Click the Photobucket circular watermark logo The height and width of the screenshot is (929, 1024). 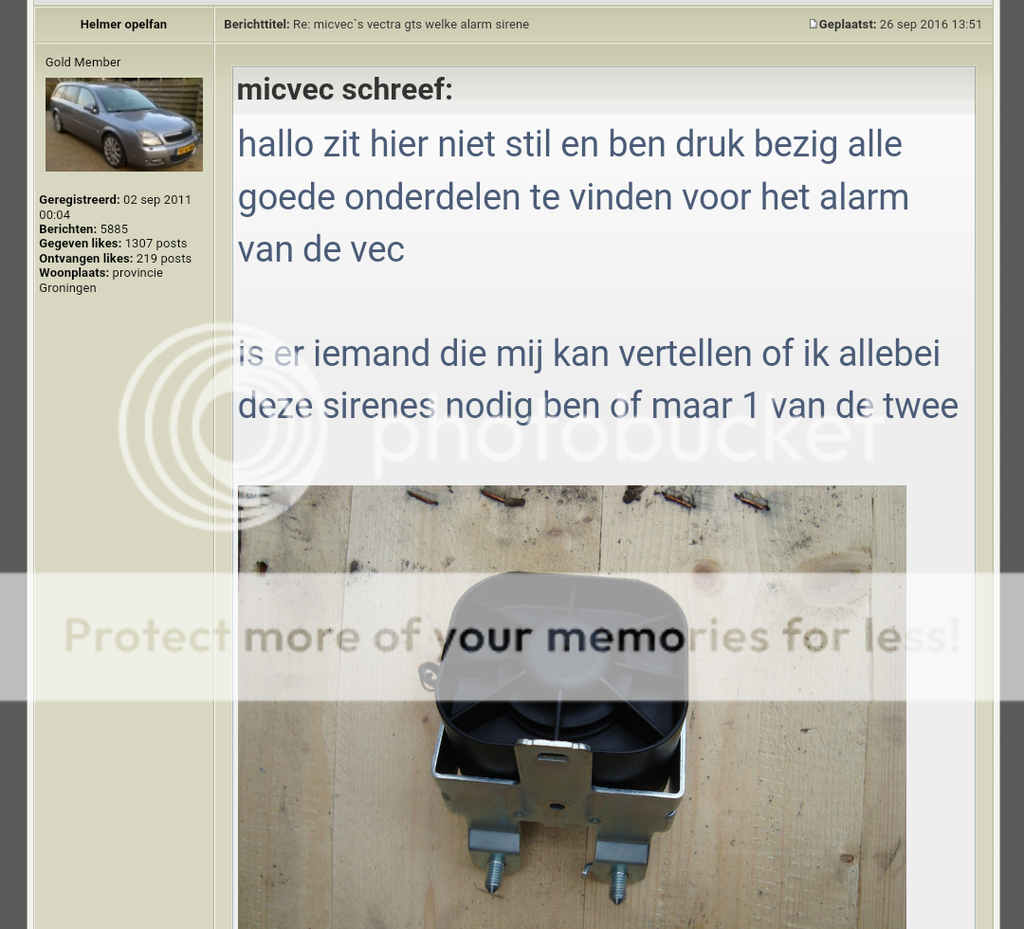(222, 426)
